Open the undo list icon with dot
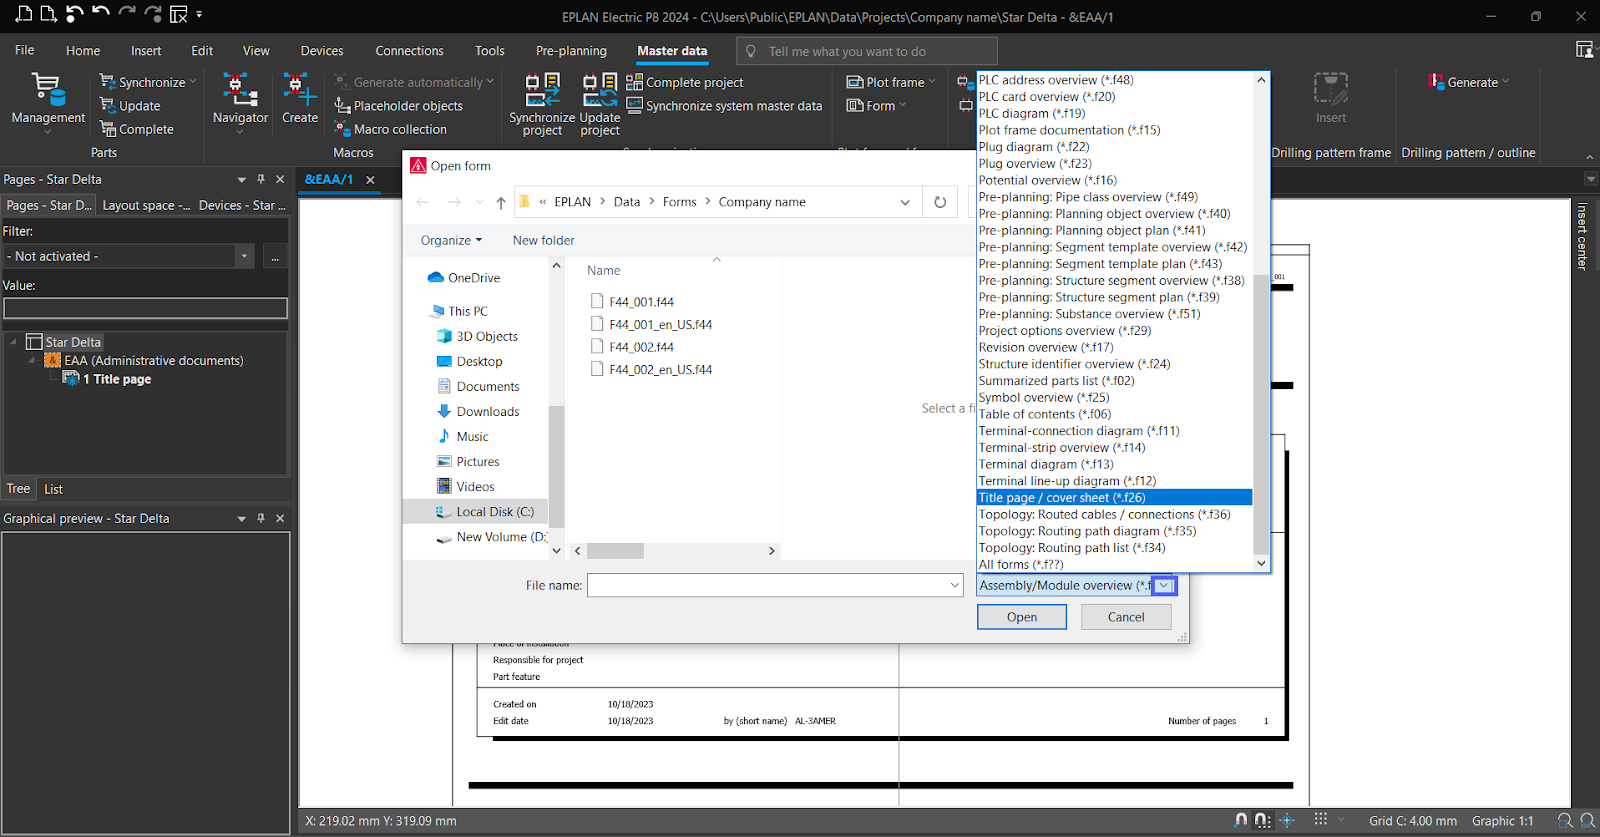Viewport: 1600px width, 837px height. (x=75, y=14)
